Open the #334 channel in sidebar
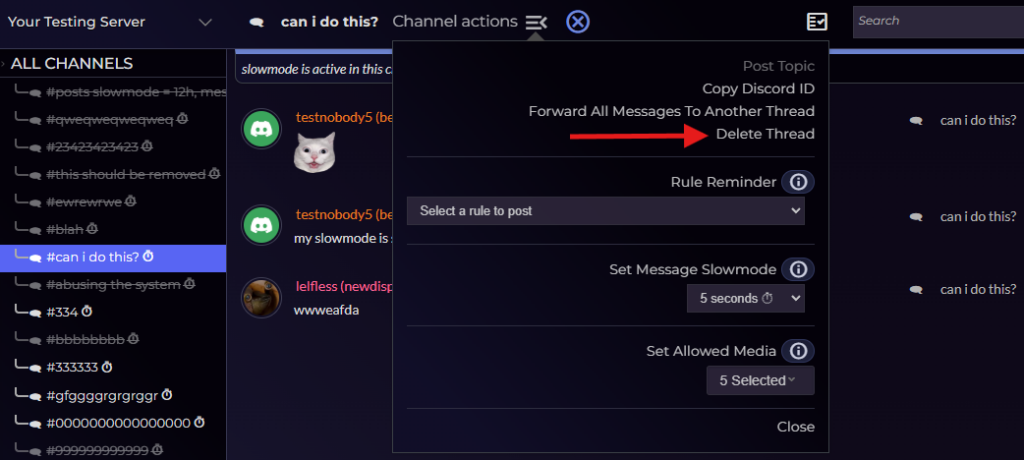Viewport: 1024px width, 460px height. point(62,311)
